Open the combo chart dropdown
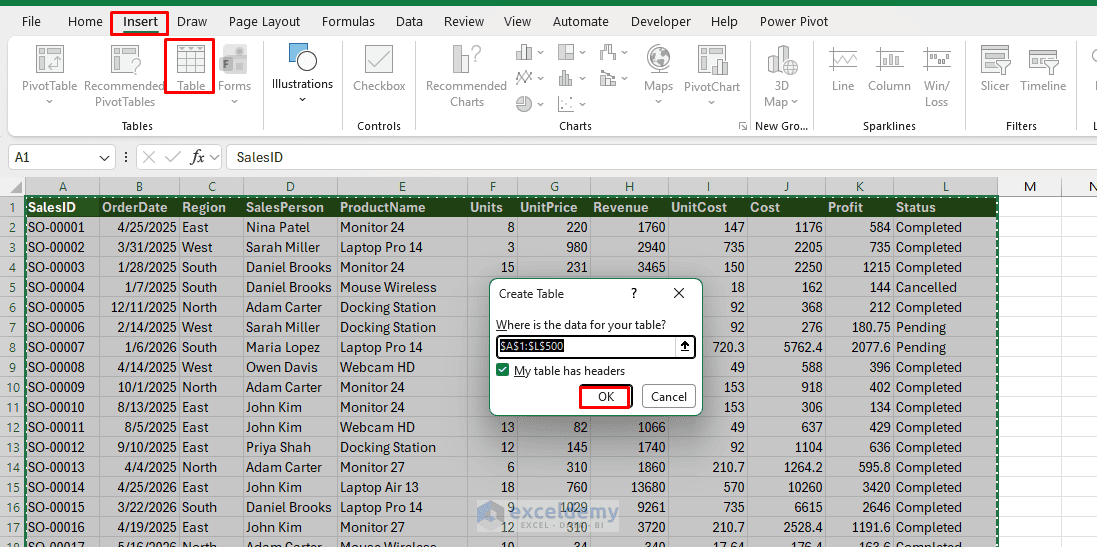Screen dimensions: 1097x547 coord(624,78)
